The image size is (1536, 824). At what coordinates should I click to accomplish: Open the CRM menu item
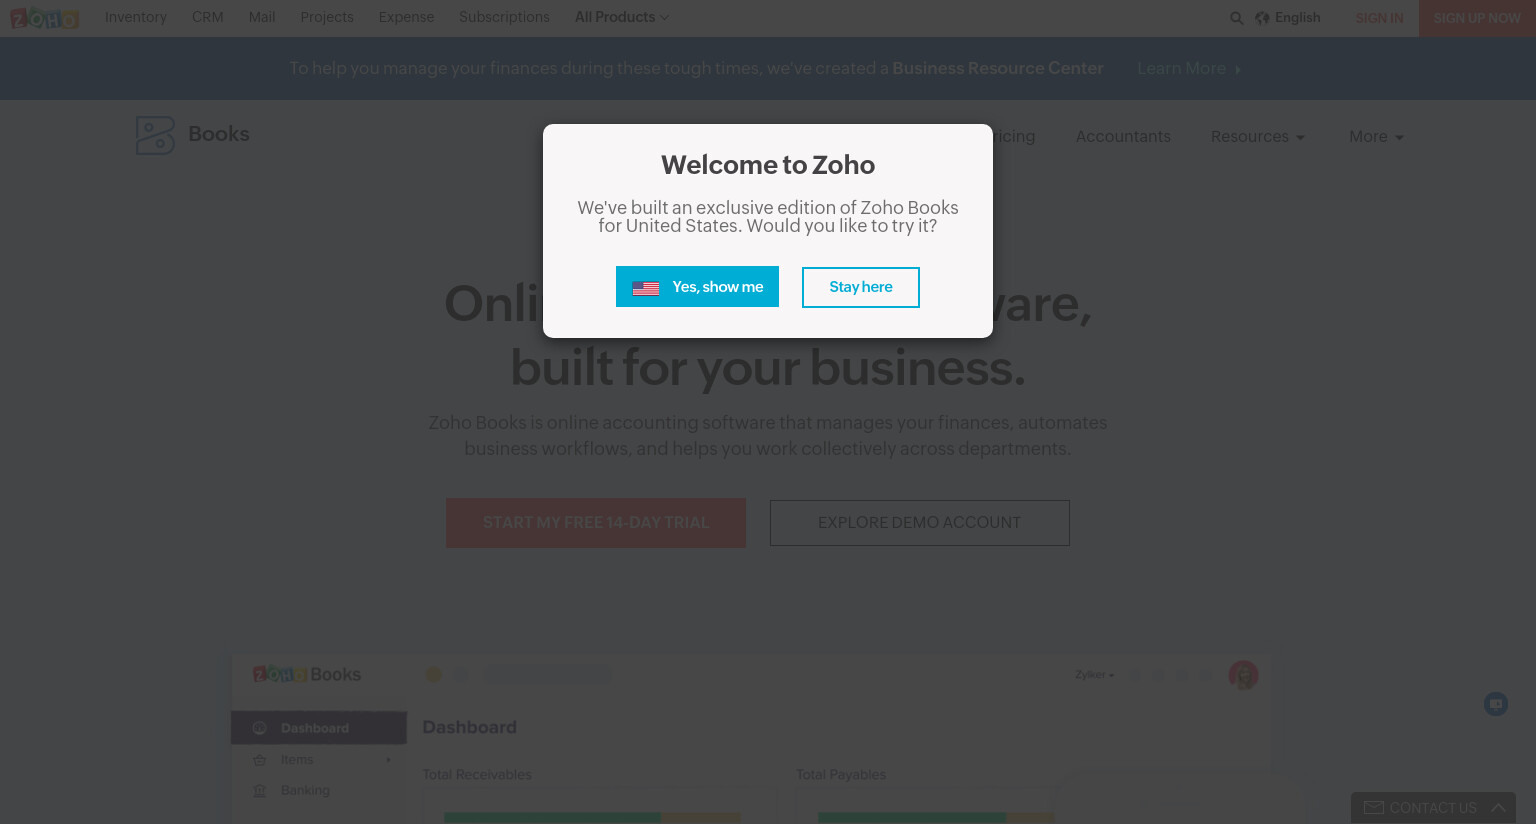point(208,17)
